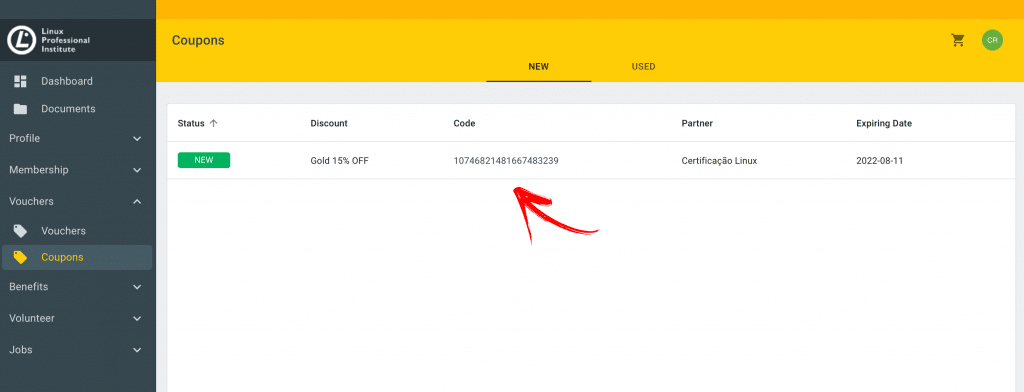Screen dimensions: 1024x392
Task: Click the Code column header
Action: (464, 123)
